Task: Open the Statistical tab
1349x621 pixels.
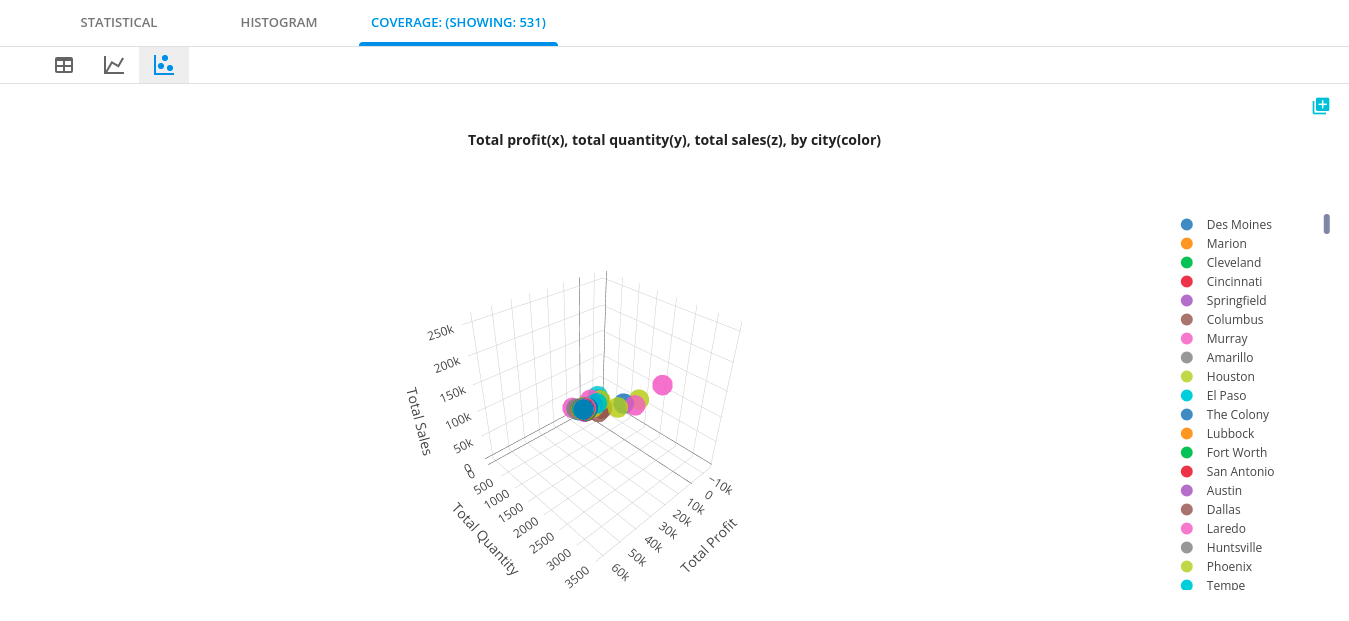Action: pos(119,22)
